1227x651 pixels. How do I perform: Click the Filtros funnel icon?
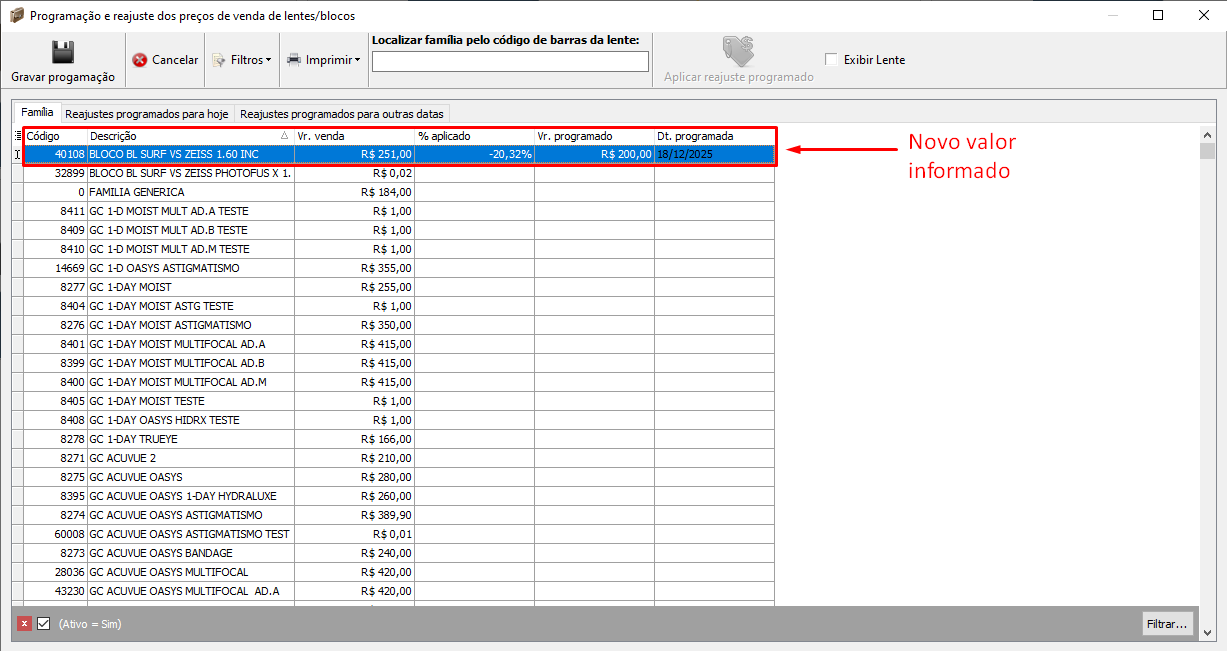click(219, 60)
